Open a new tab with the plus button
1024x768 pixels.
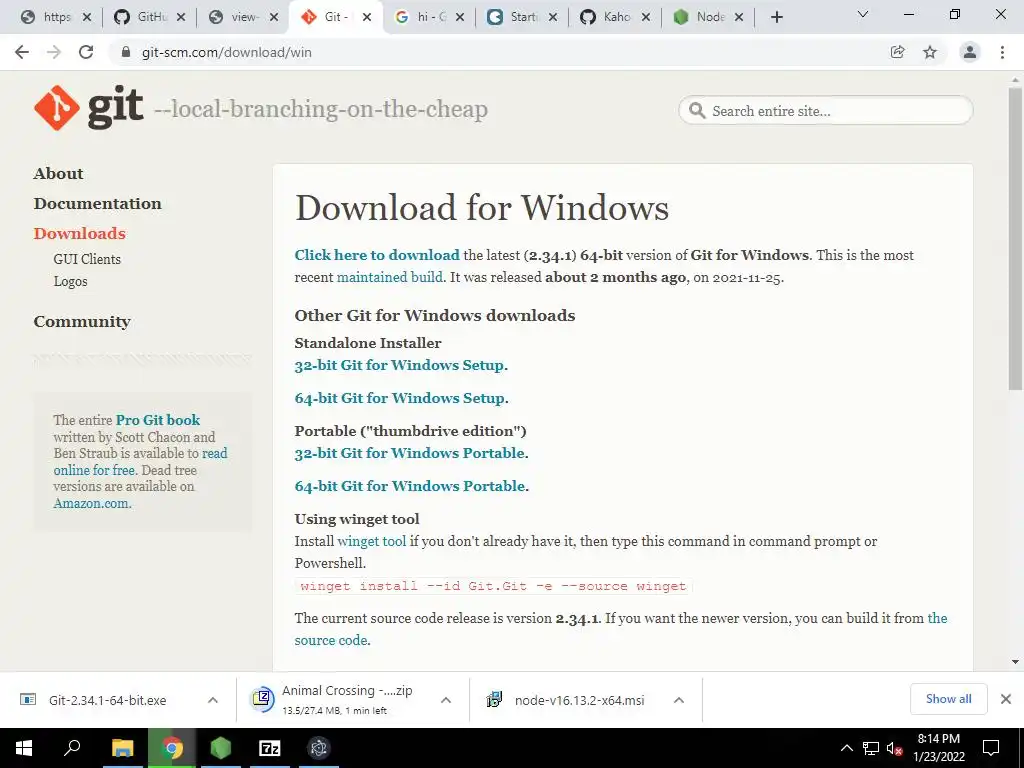point(776,17)
